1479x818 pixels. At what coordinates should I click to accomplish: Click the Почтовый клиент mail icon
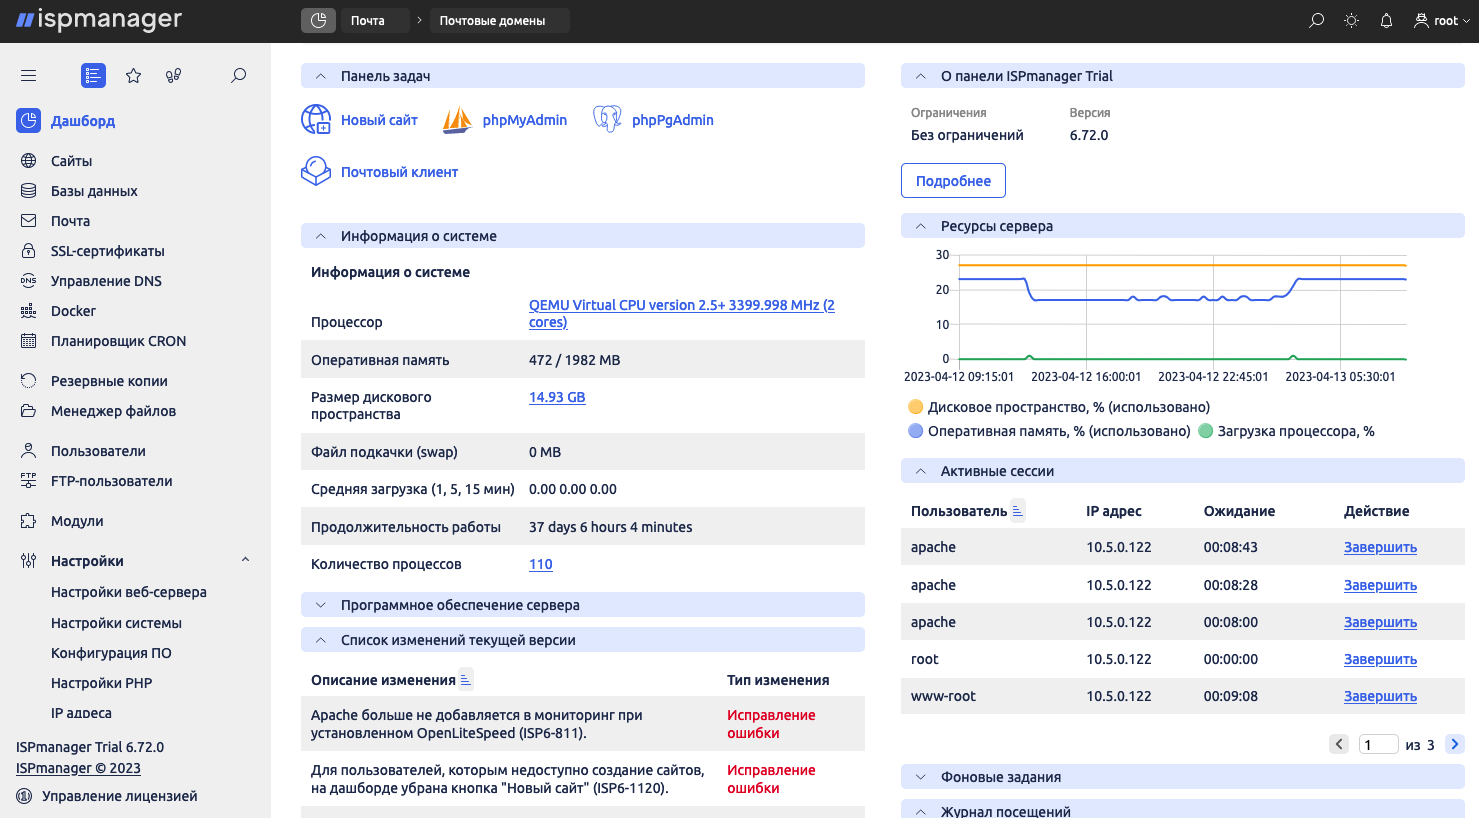[x=316, y=171]
